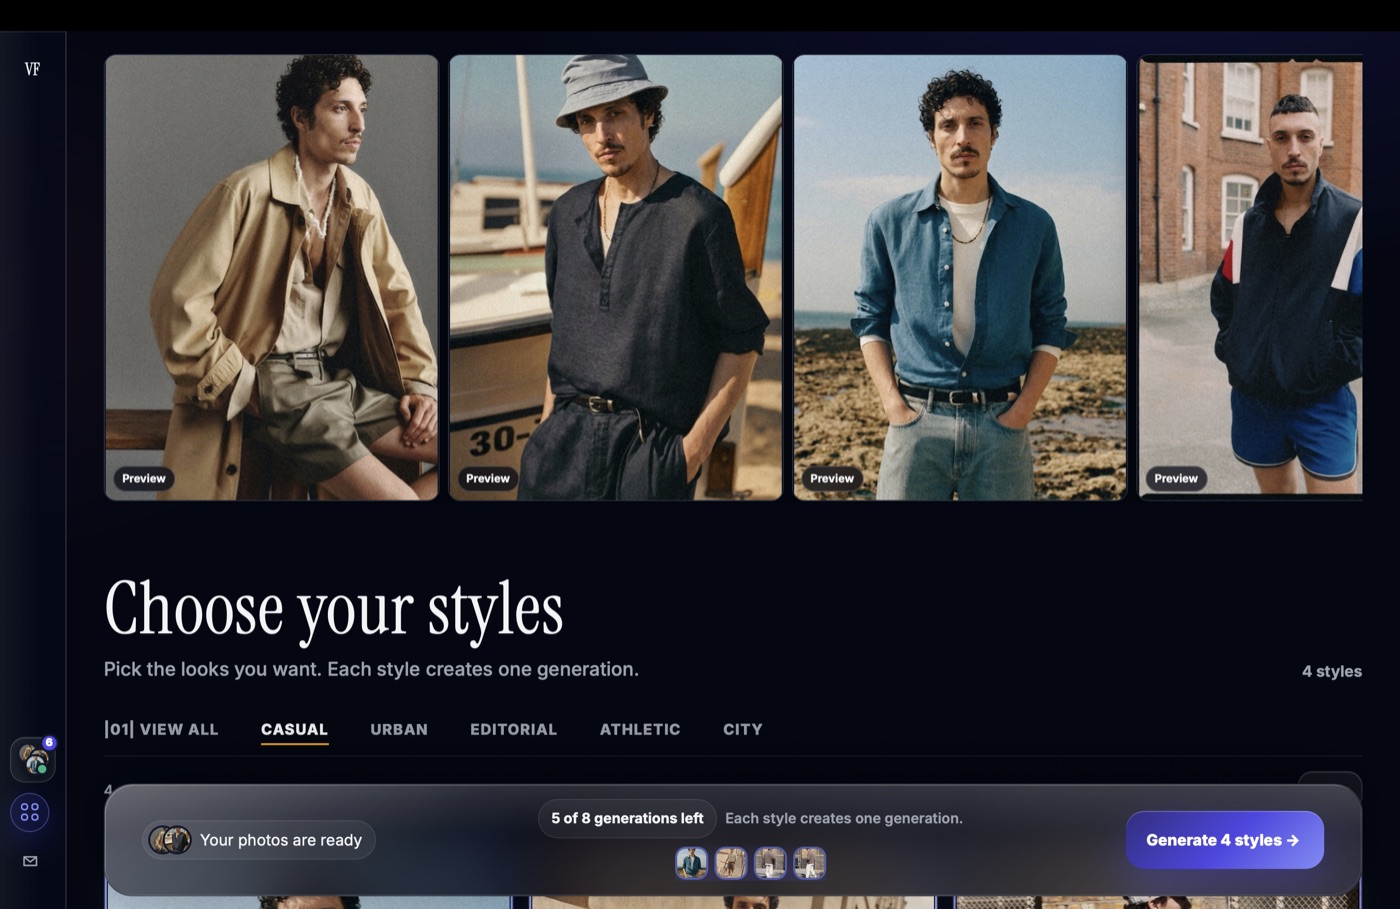The width and height of the screenshot is (1400, 909).
Task: Preview the bucket hat boat look
Action: click(x=488, y=478)
